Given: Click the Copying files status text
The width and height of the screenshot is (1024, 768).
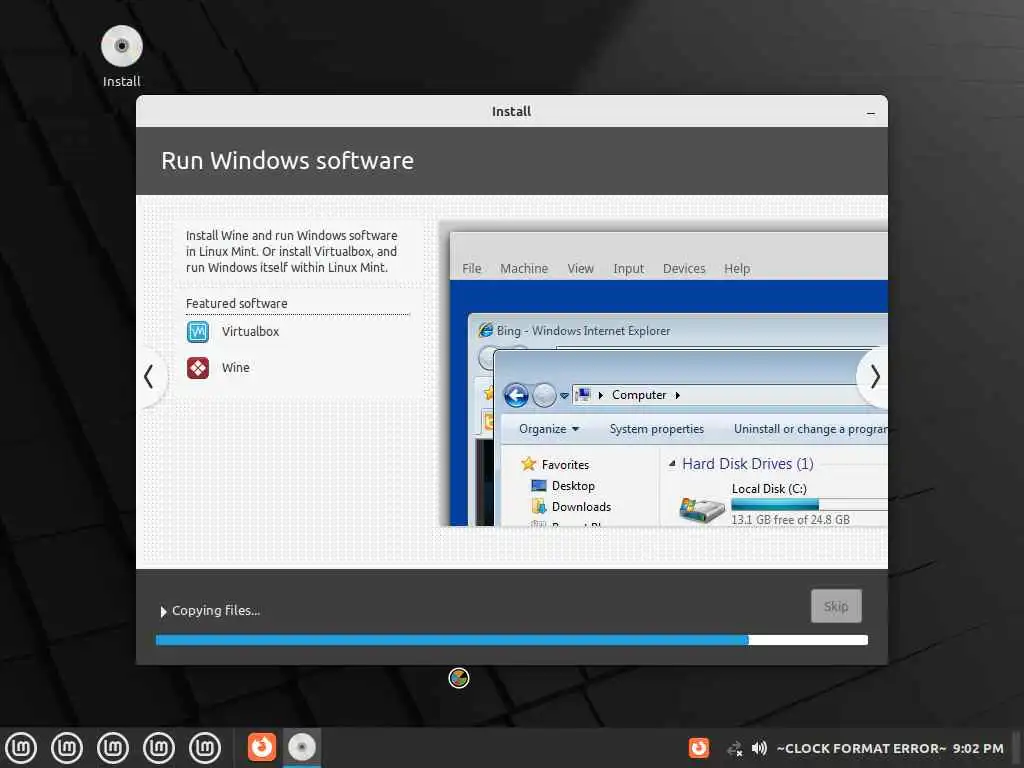Looking at the screenshot, I should (216, 611).
